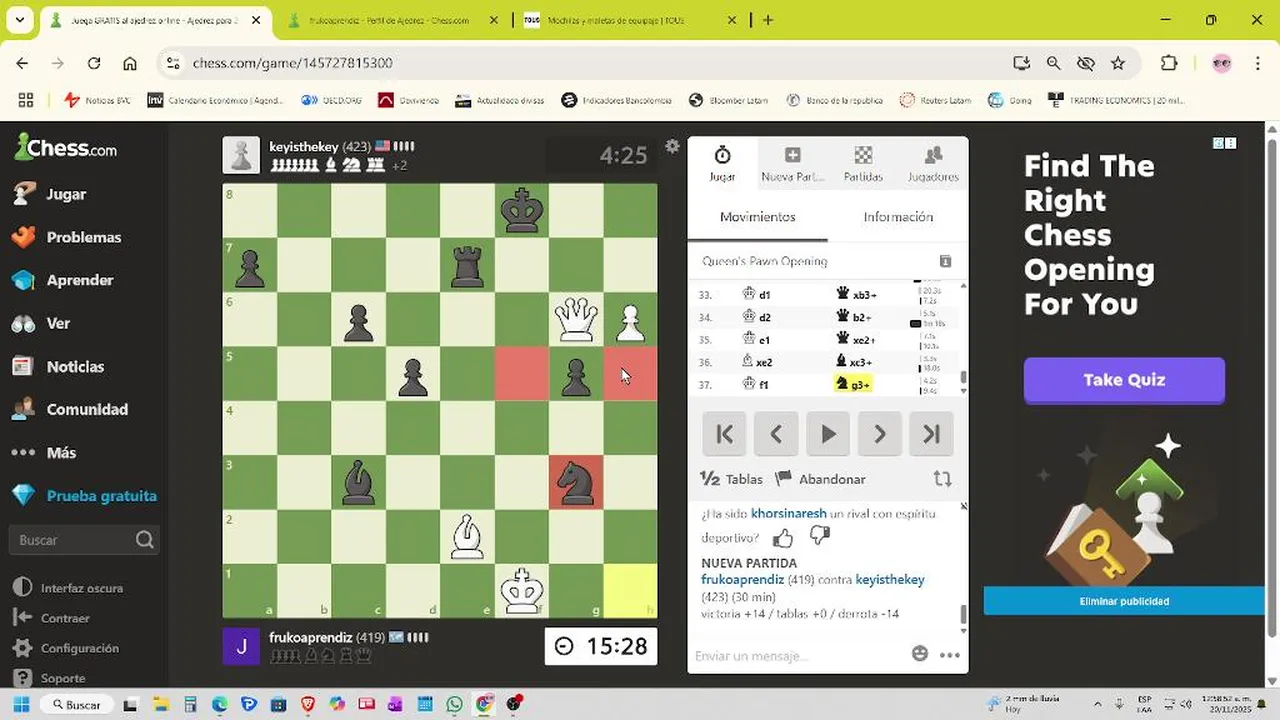Open the emoji picker in chat
The image size is (1280, 720).
[920, 654]
